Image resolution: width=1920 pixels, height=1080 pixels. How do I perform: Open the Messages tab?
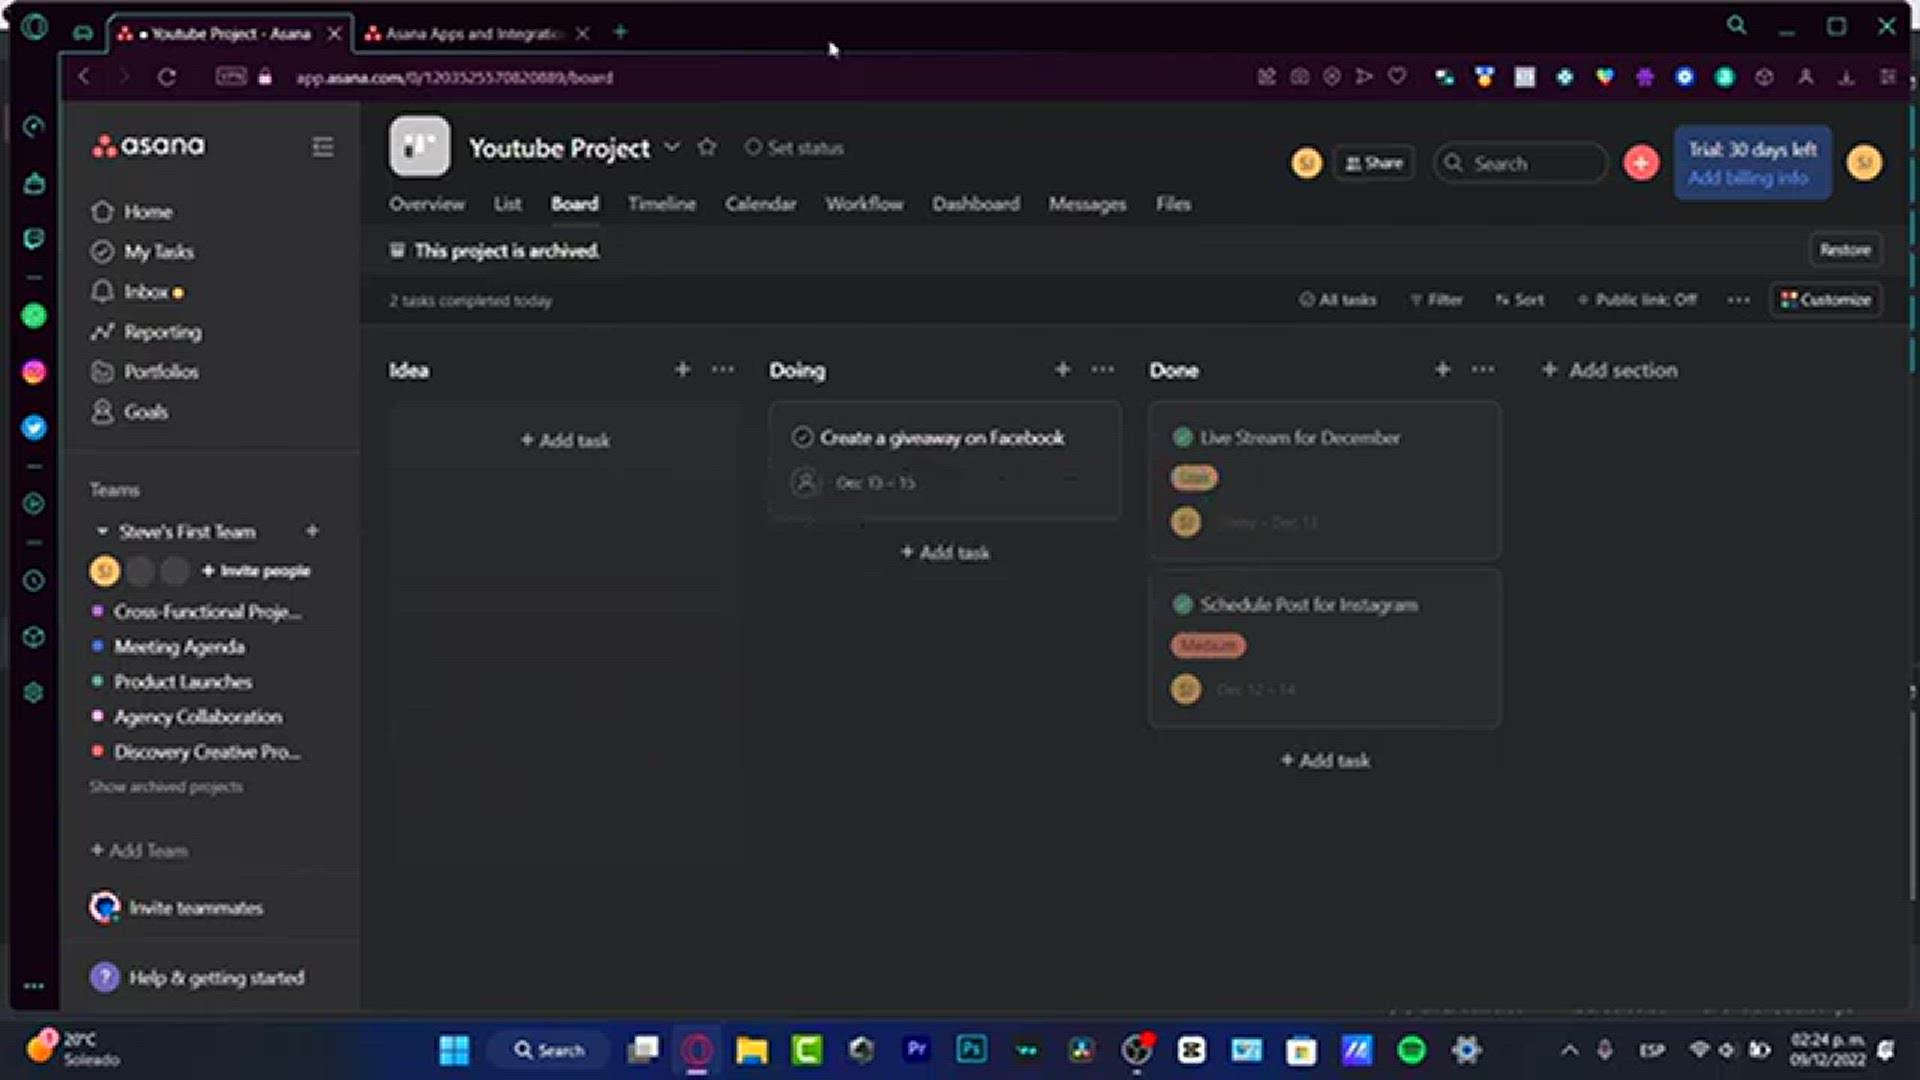(x=1087, y=204)
